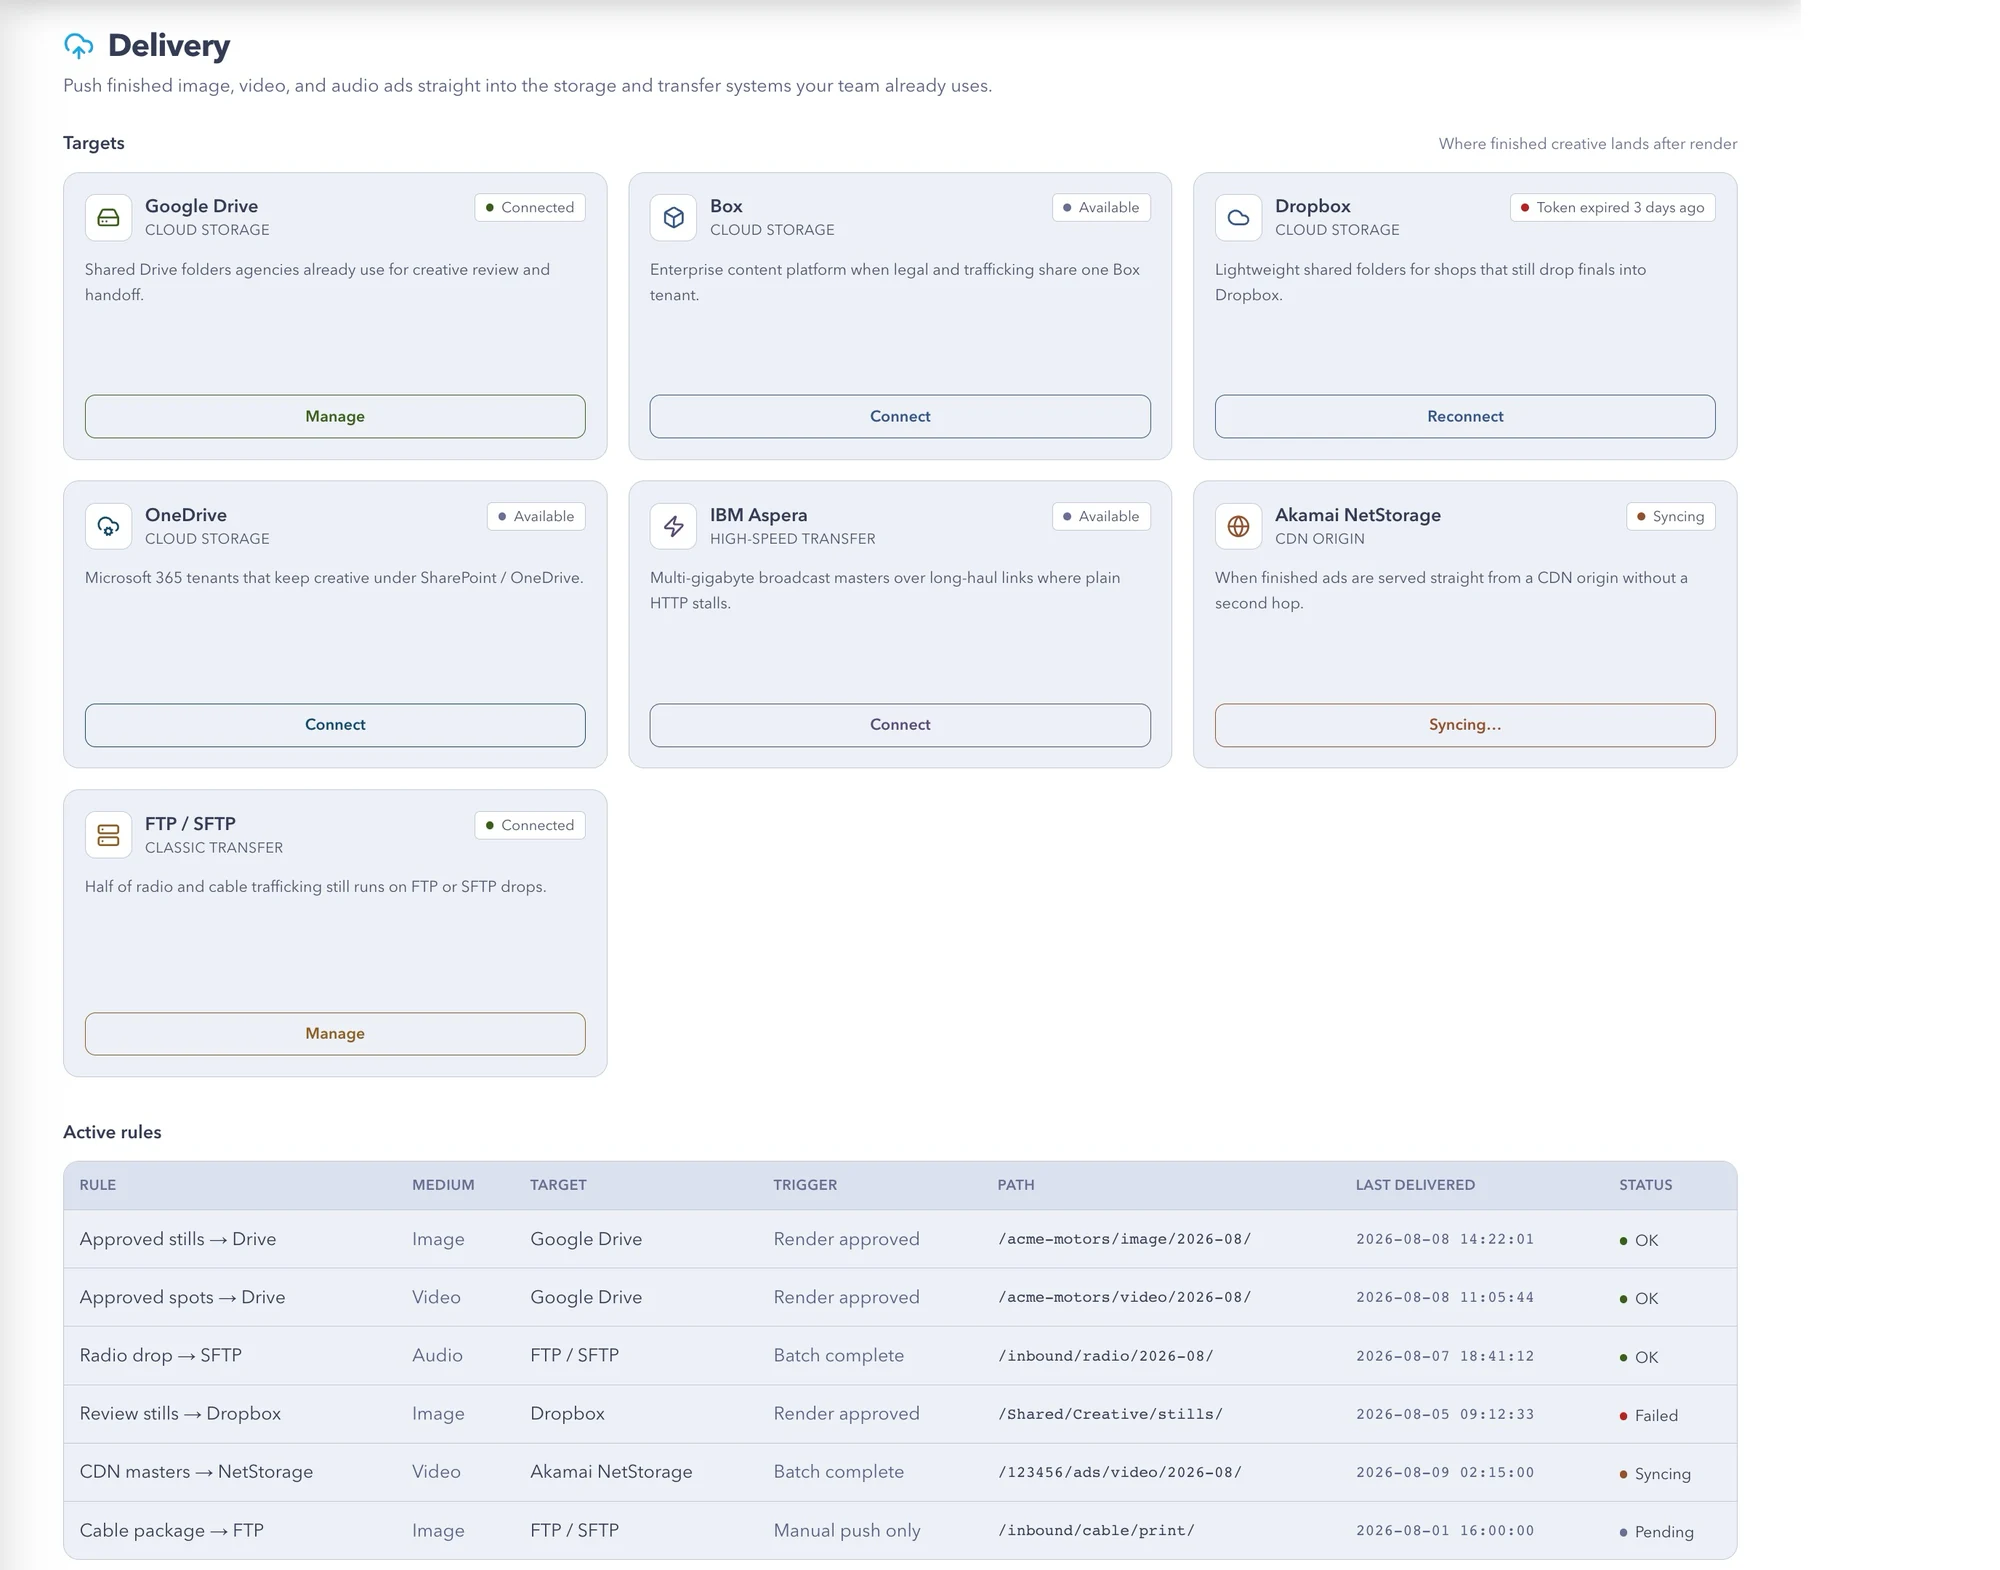2000x1570 pixels.
Task: Click the RULE column header
Action: (x=98, y=1185)
